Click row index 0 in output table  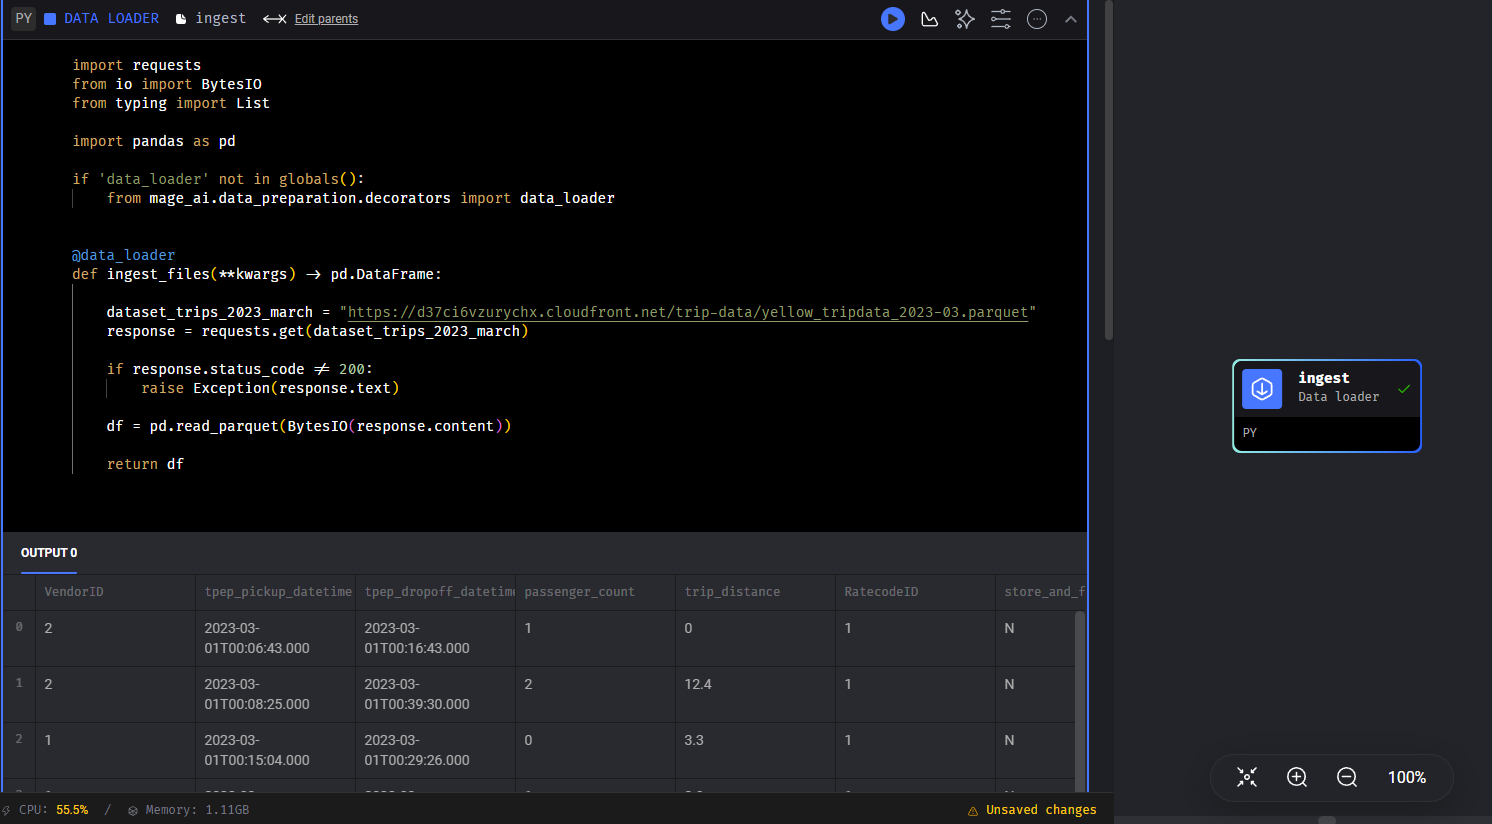(x=19, y=627)
